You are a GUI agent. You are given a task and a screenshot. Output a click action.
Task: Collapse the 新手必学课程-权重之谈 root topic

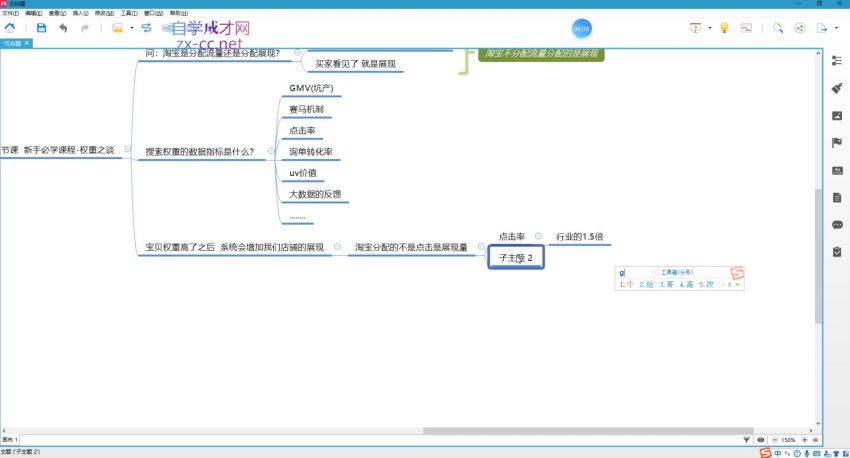pyautogui.click(x=128, y=149)
